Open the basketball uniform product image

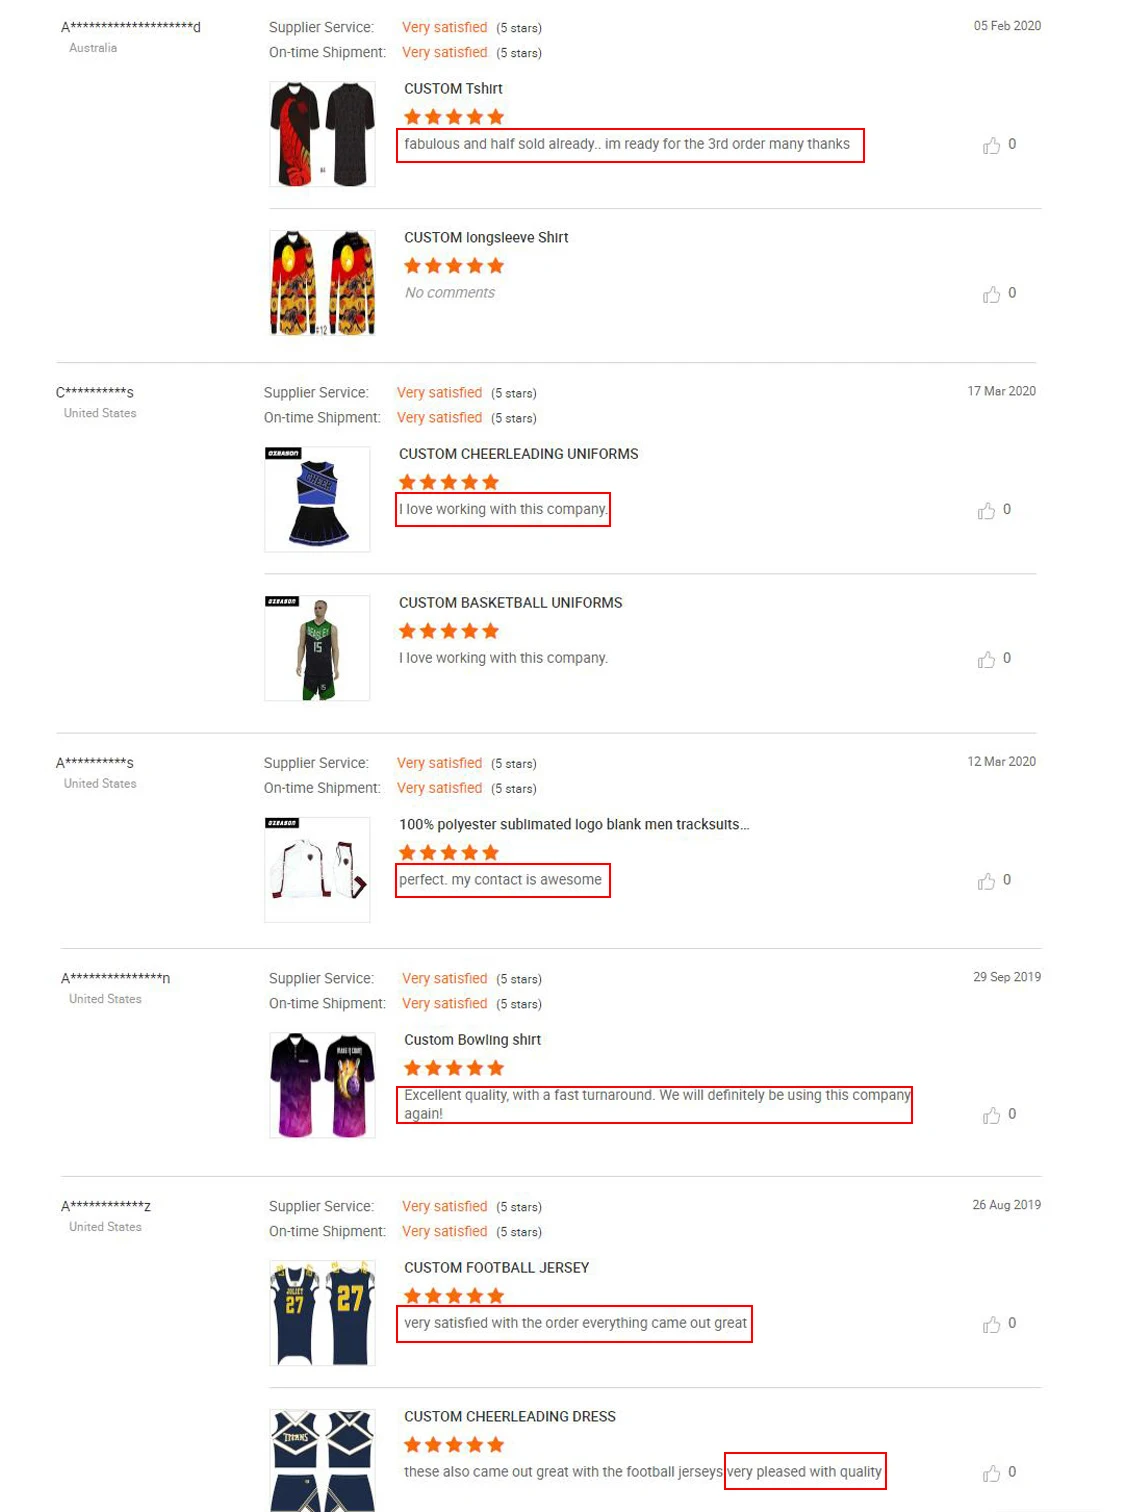(x=317, y=648)
